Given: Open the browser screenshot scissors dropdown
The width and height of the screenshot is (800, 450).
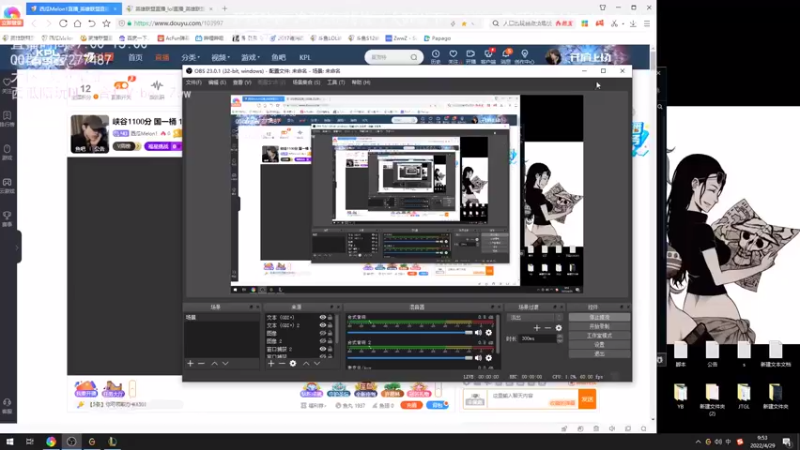Looking at the screenshot, I should point(623,23).
